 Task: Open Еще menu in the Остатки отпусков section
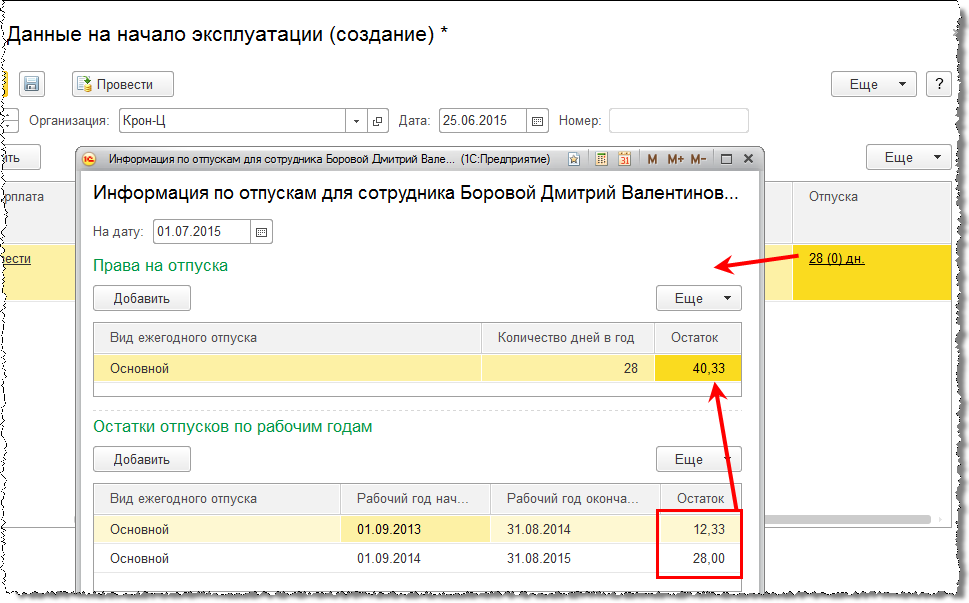tap(698, 459)
